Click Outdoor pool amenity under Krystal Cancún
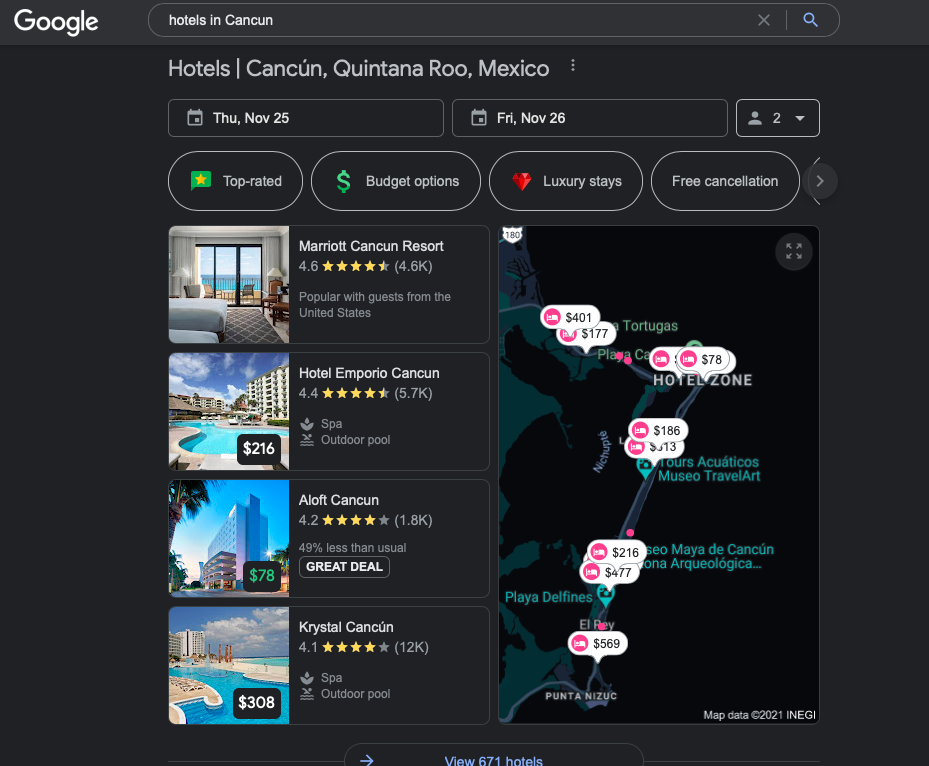Image resolution: width=929 pixels, height=766 pixels. pyautogui.click(x=345, y=693)
